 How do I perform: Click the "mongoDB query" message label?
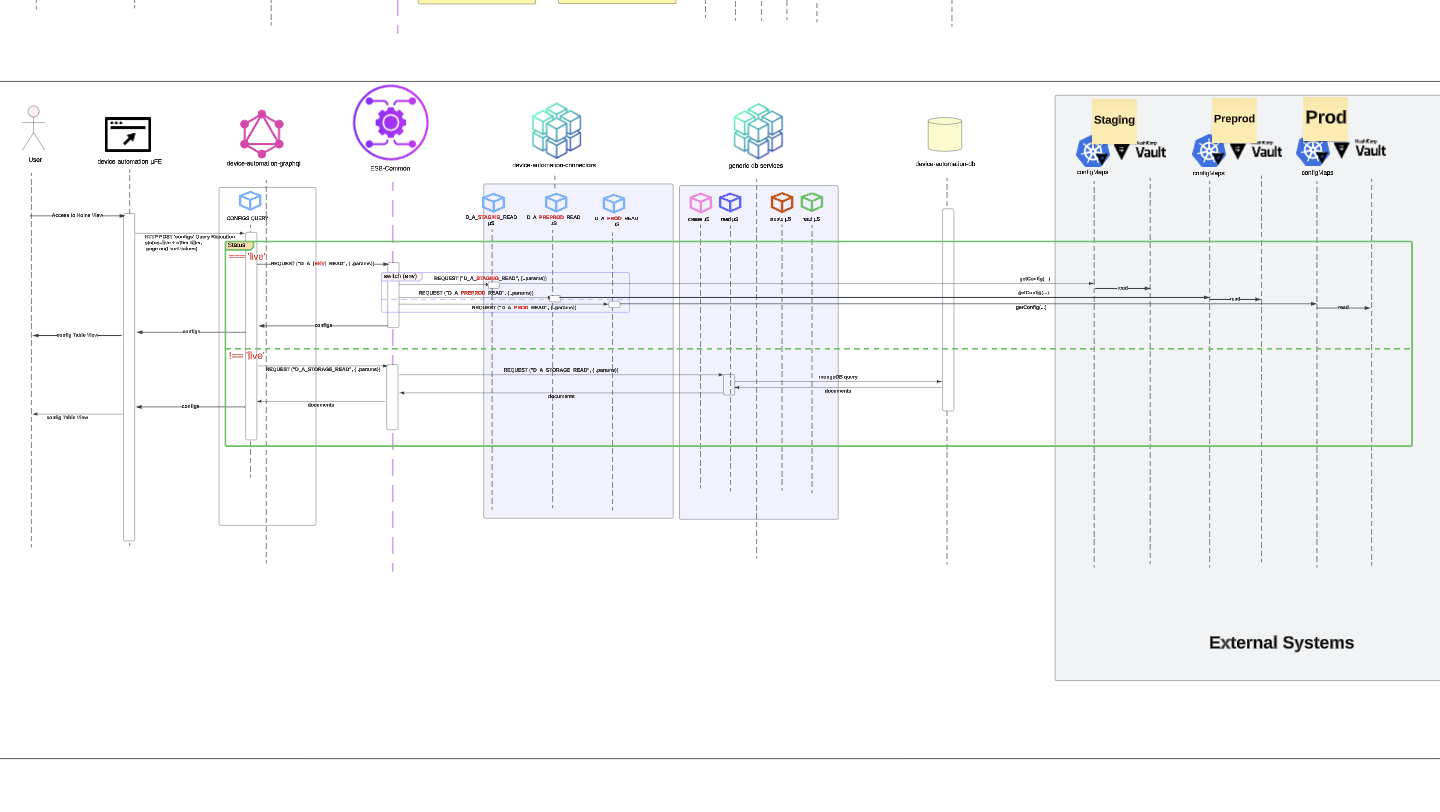pos(838,377)
